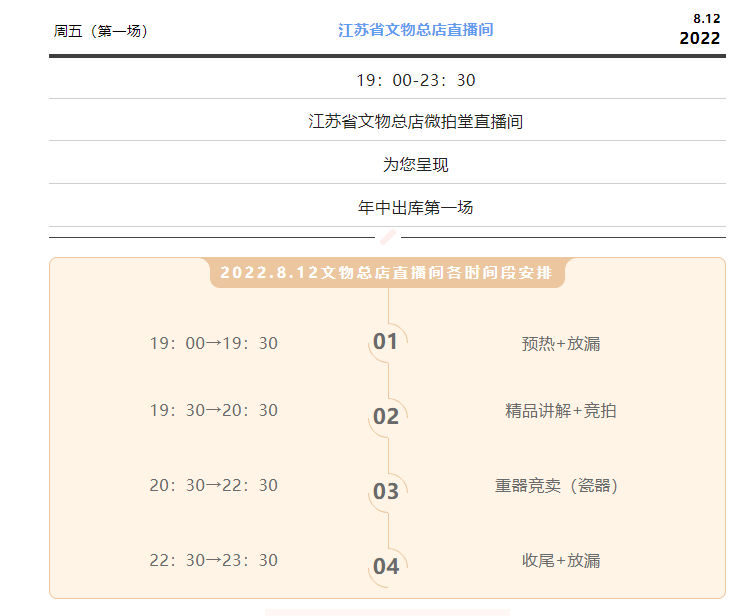
Task: Select the 20：30→22：30 time slot
Action: pyautogui.click(x=214, y=486)
